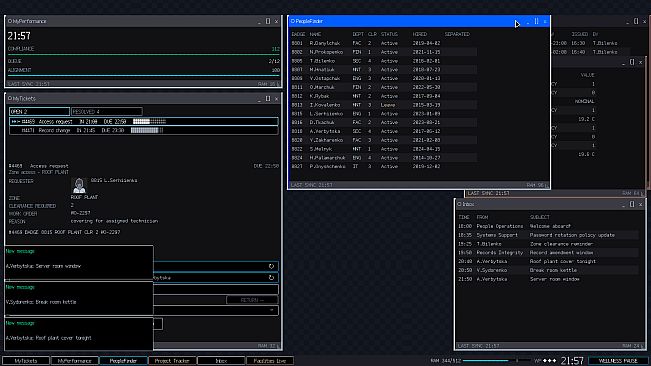The height and width of the screenshot is (366, 651).
Task: Open MyTickets from the taskbar
Action: tap(26, 361)
